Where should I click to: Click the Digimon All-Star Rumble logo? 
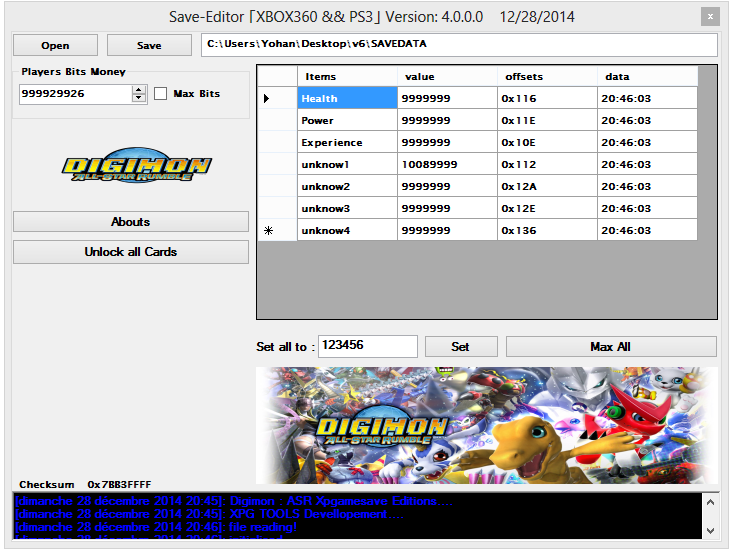(136, 168)
